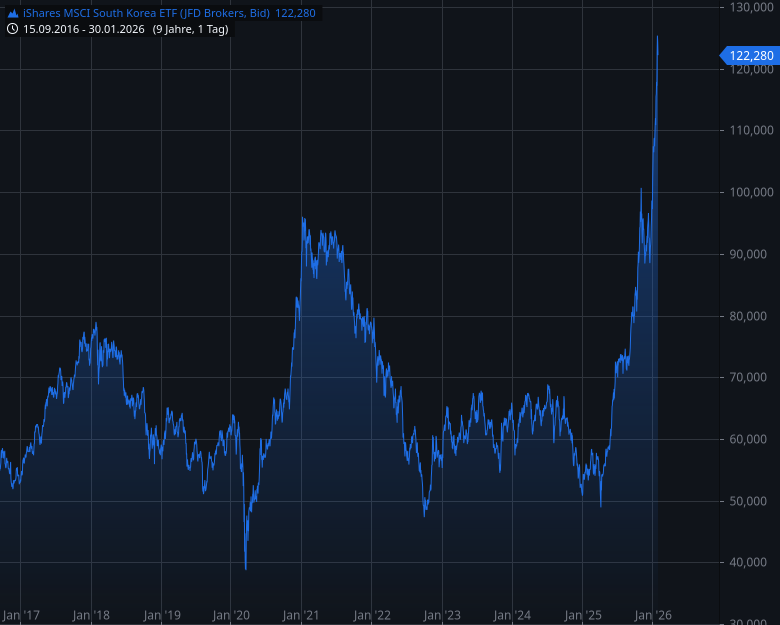Click the clock icon next to date range
780x625 pixels.
(x=12, y=29)
